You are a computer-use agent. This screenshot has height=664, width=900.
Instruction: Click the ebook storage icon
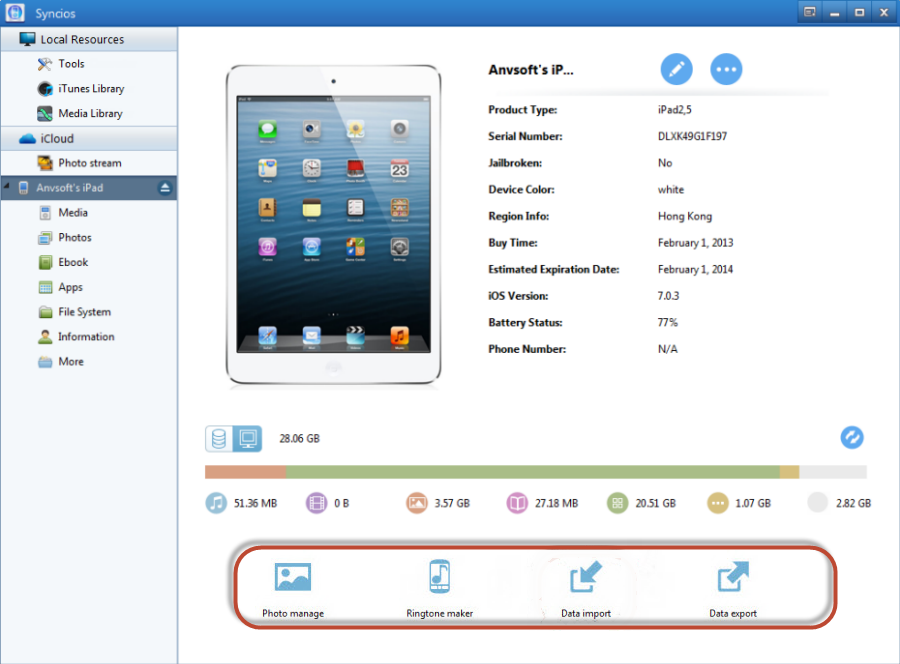[517, 503]
